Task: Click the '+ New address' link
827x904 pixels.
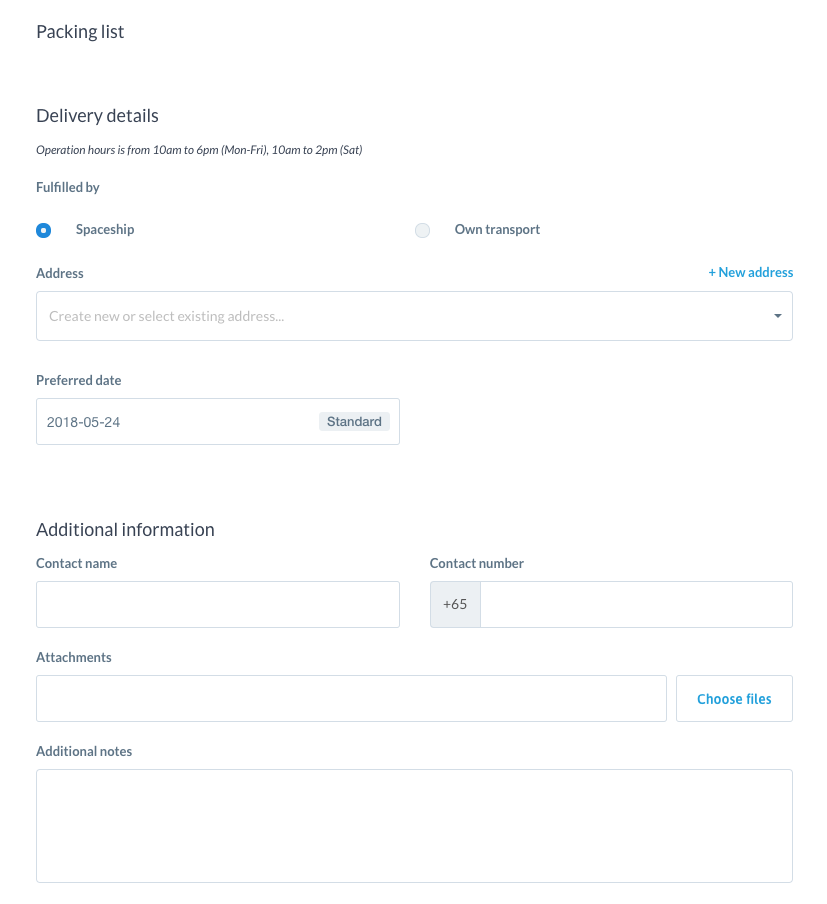Action: click(x=750, y=272)
